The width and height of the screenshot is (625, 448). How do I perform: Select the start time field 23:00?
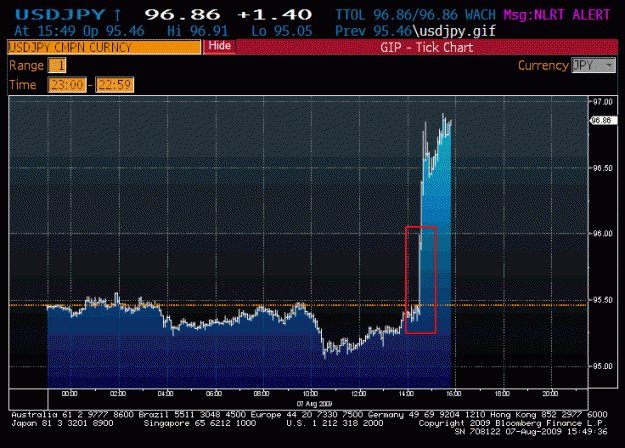pyautogui.click(x=67, y=84)
